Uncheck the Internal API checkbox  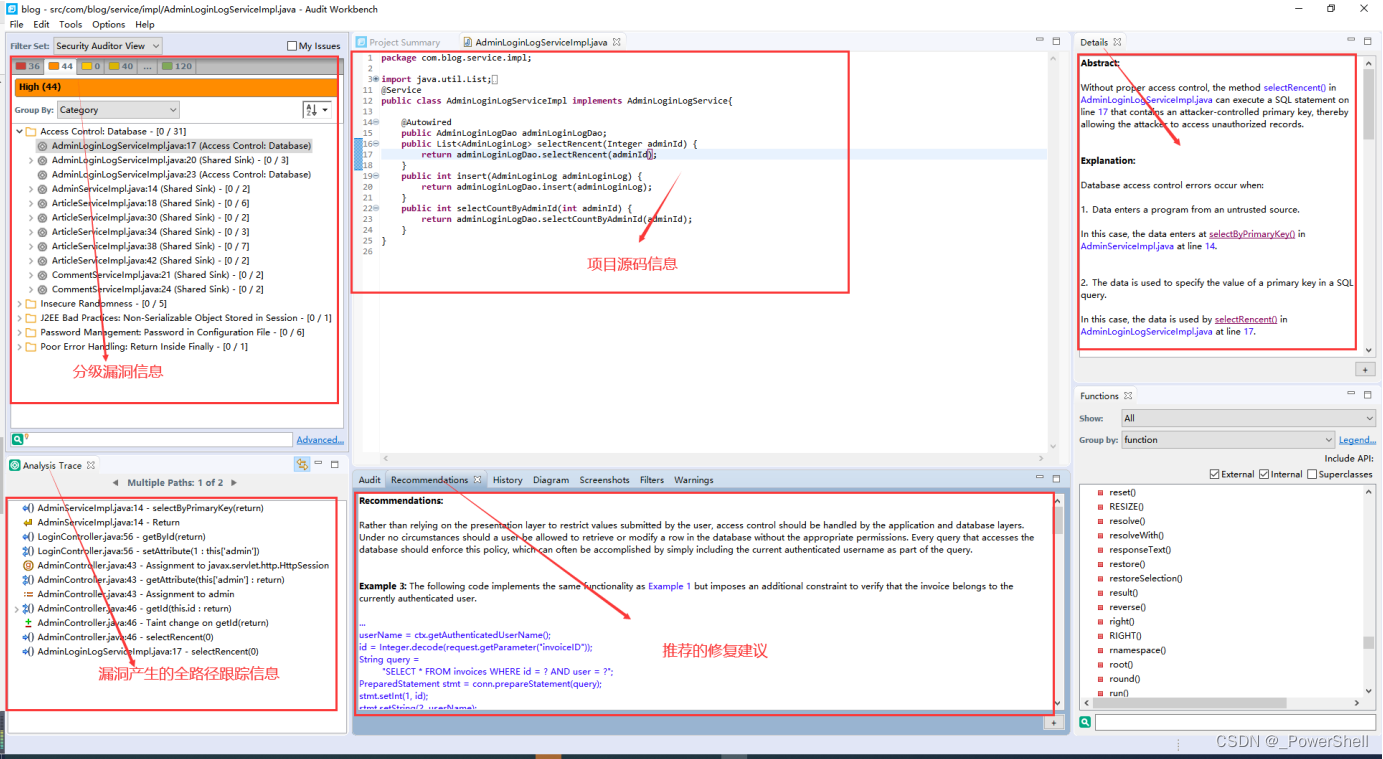1264,474
